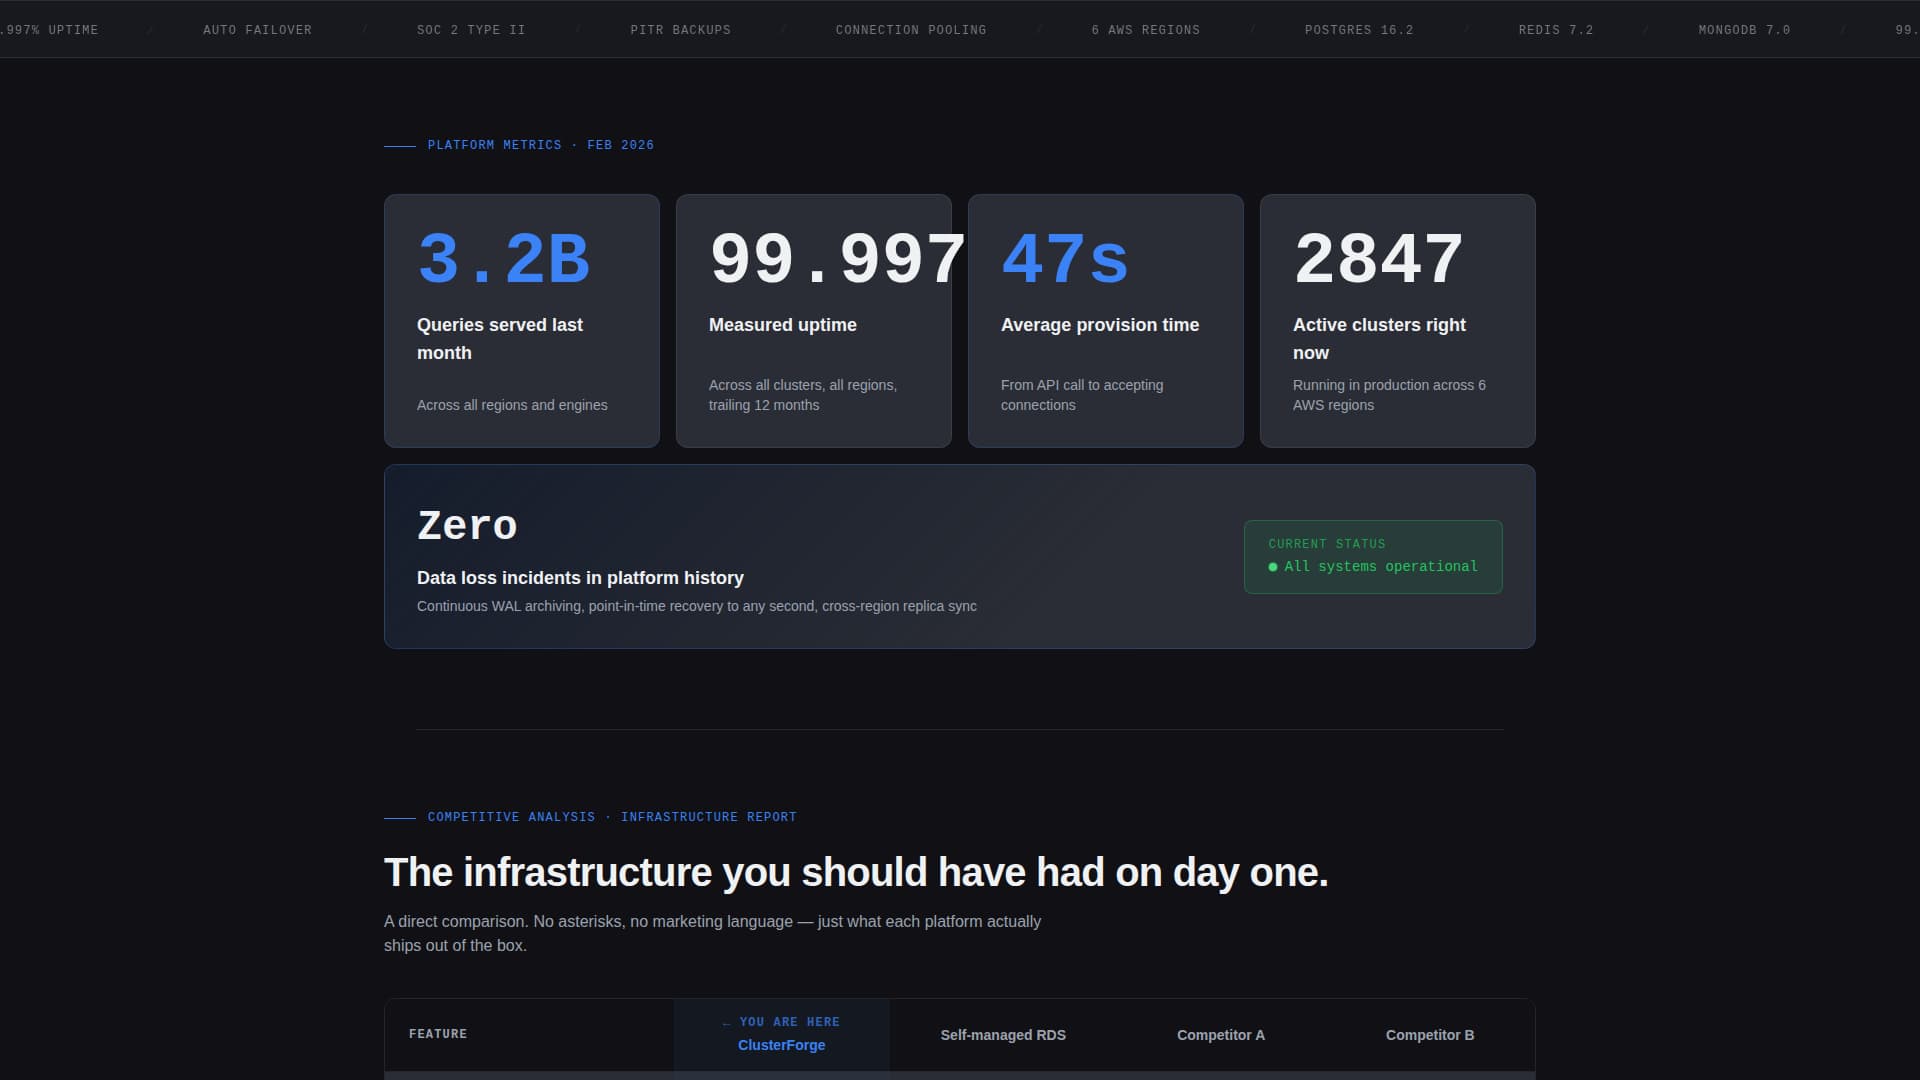Click Active clusters right now label
The height and width of the screenshot is (1080, 1920).
[1379, 339]
